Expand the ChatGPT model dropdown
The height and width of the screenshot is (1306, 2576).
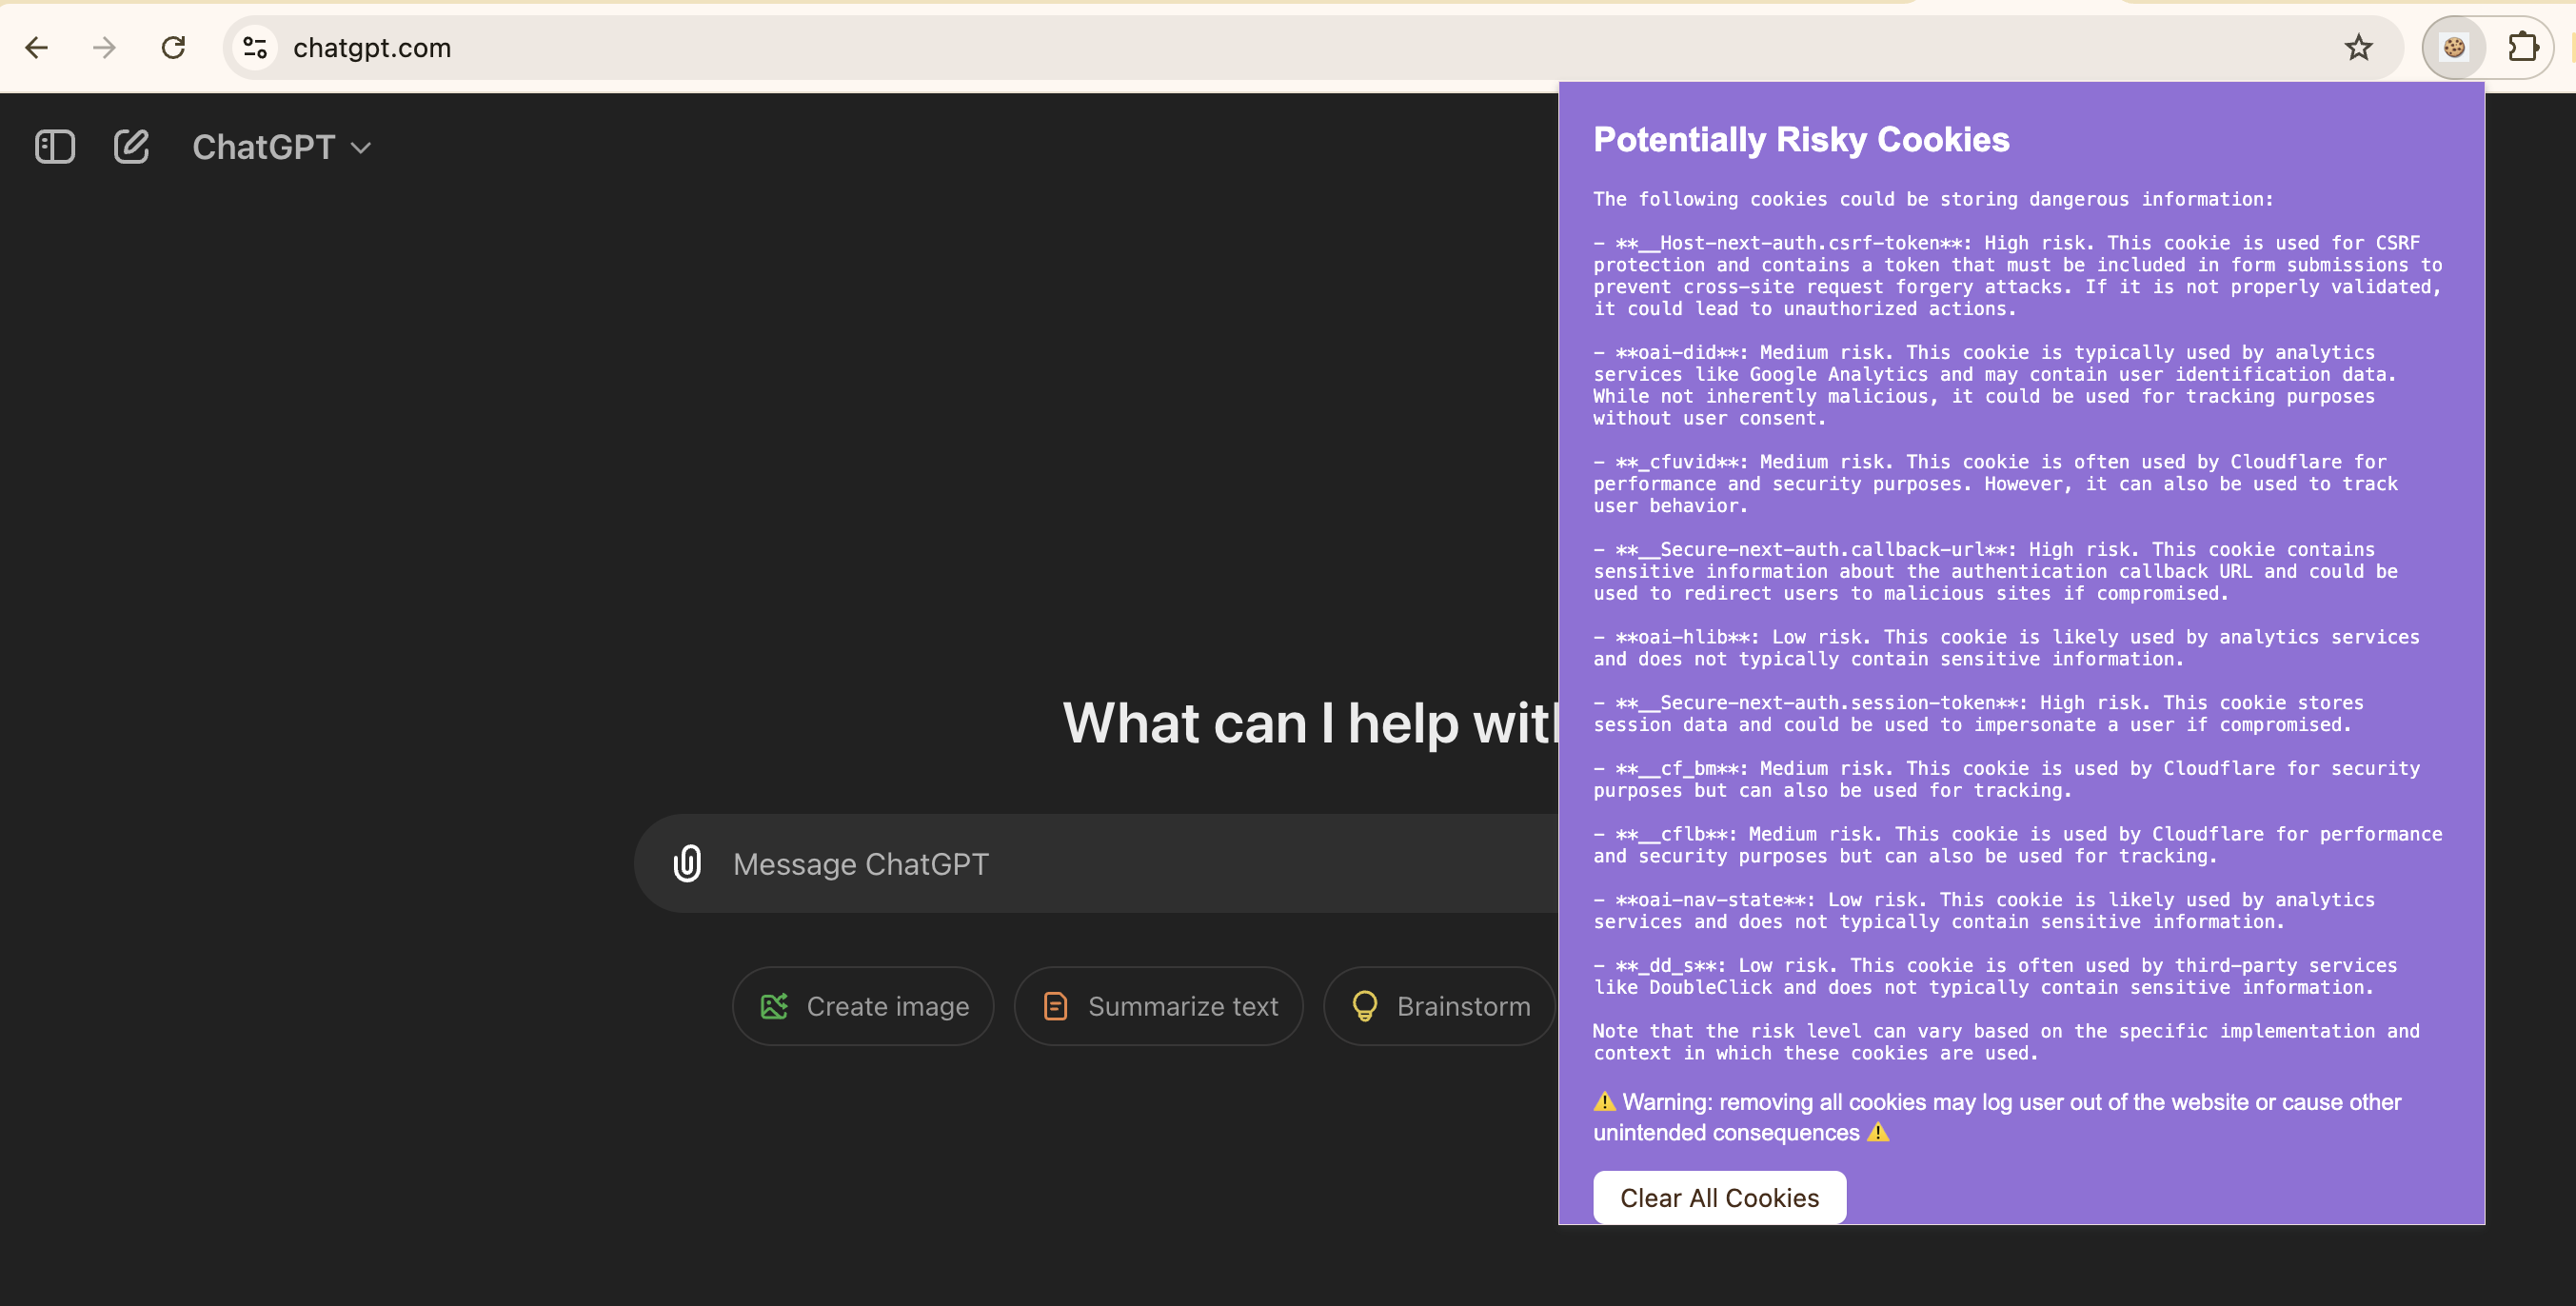pos(281,147)
